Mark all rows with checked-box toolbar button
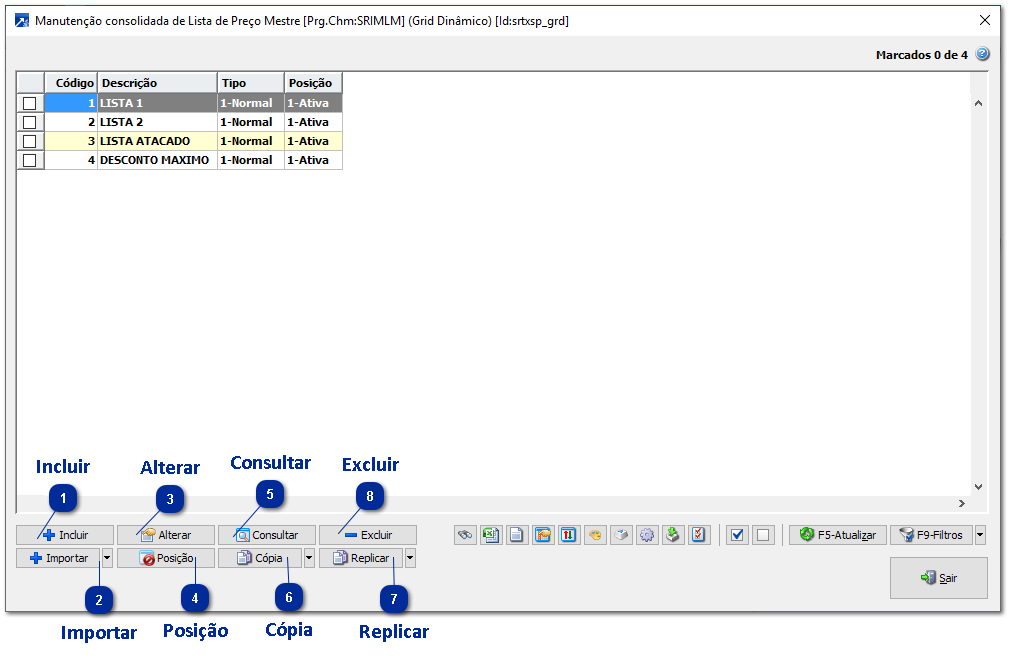Screen dimensions: 1010x661 point(738,535)
